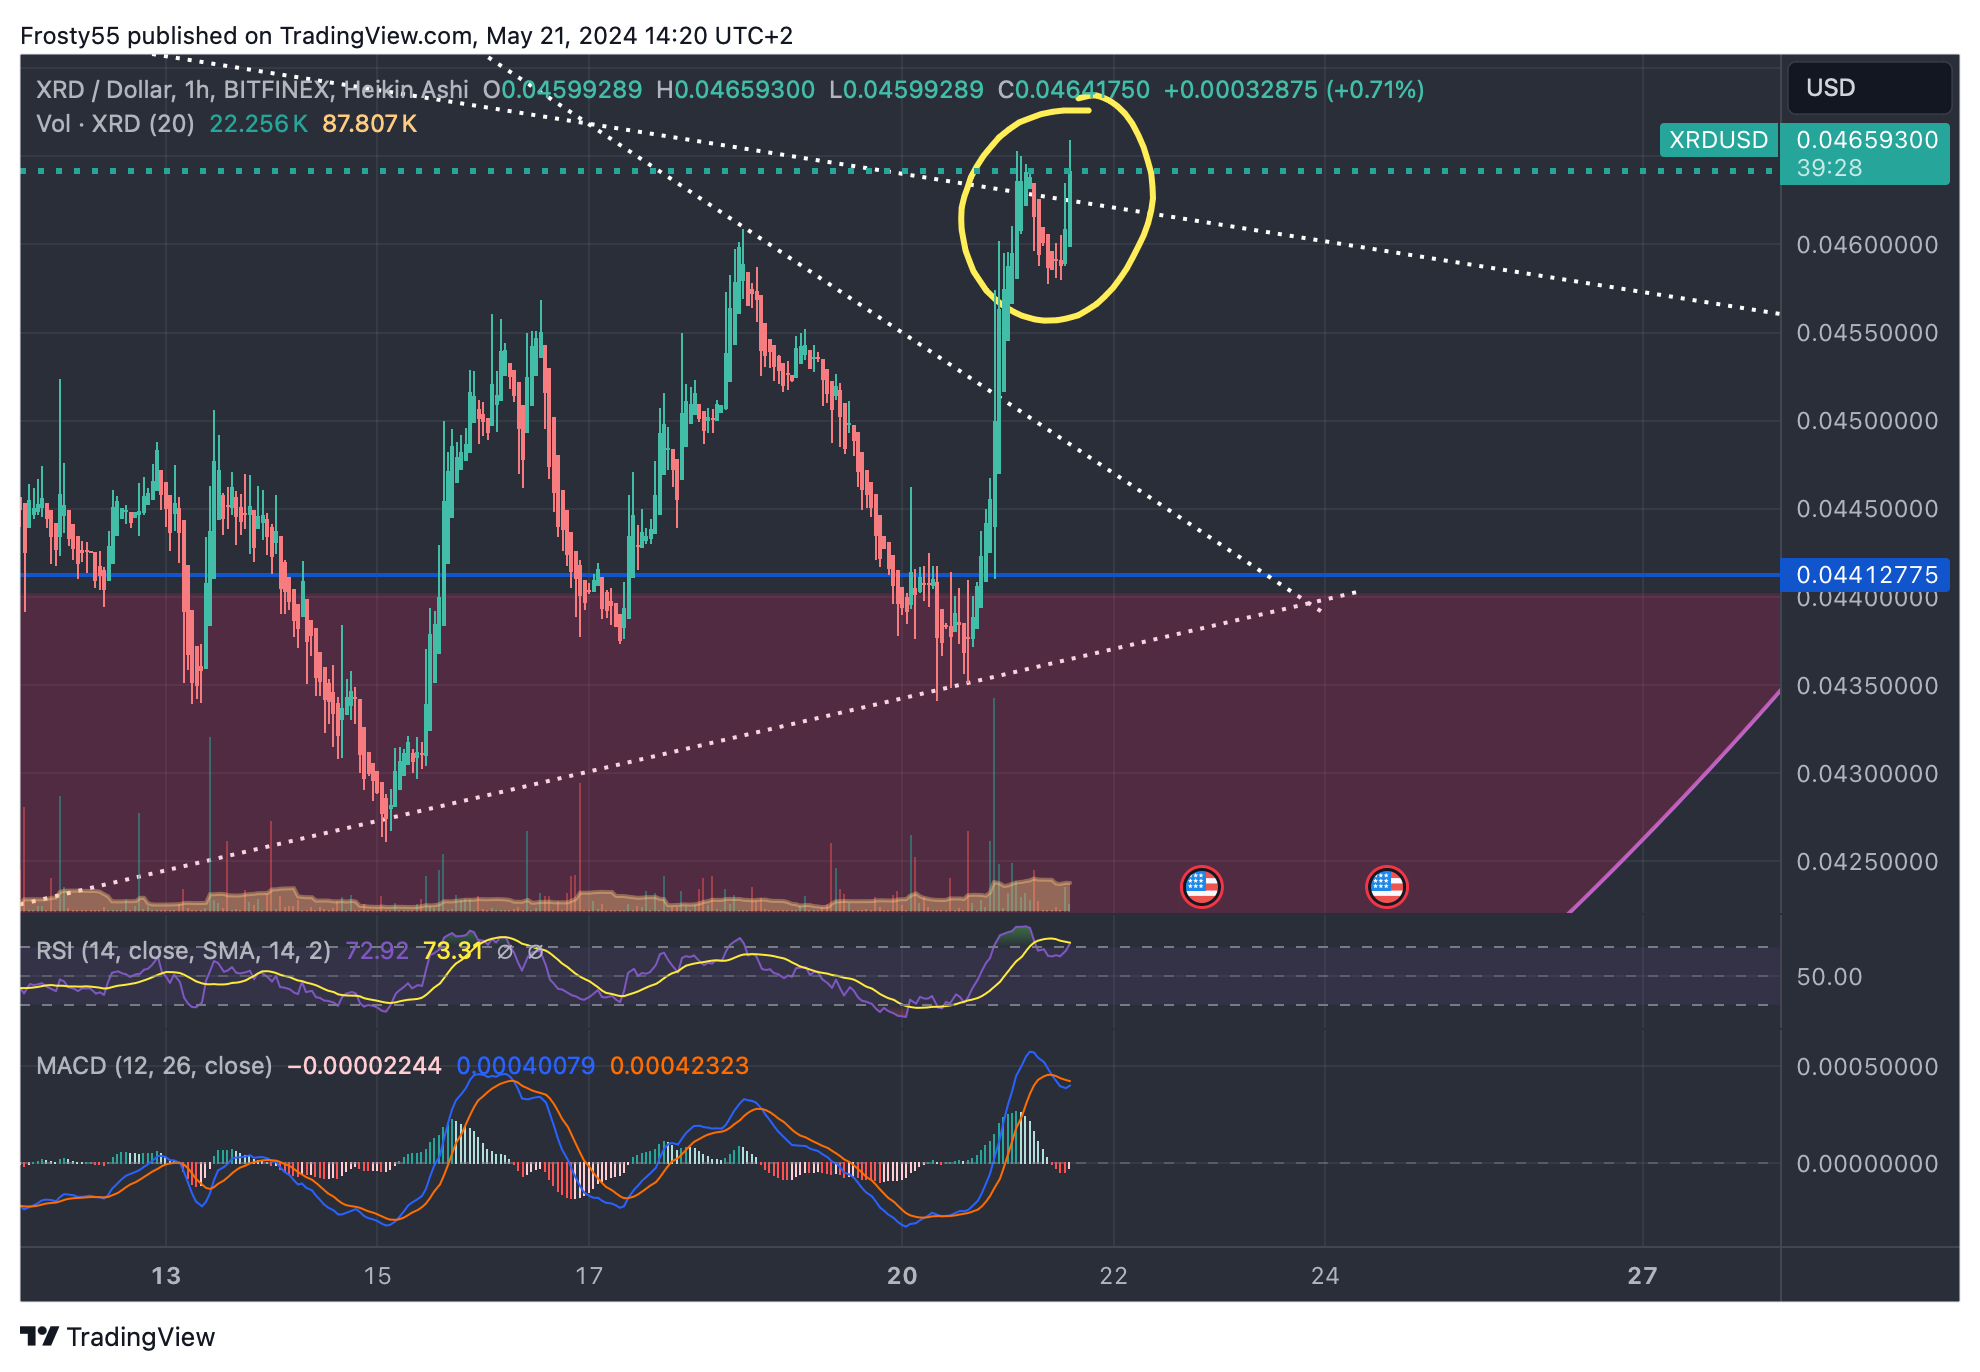The height and width of the screenshot is (1372, 1980).
Task: Click the MACD histogram value −0.00002244
Action: 364,1066
